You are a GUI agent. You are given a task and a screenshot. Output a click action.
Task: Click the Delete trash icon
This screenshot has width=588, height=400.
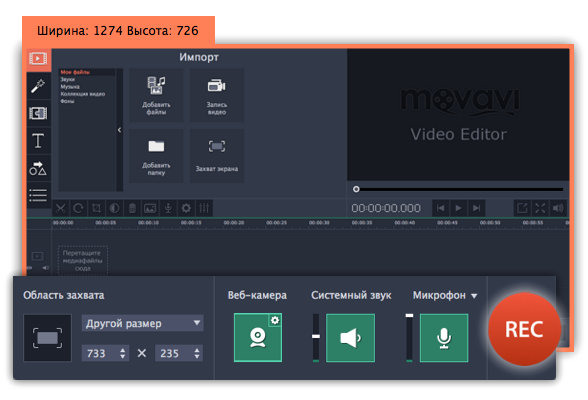pyautogui.click(x=132, y=208)
